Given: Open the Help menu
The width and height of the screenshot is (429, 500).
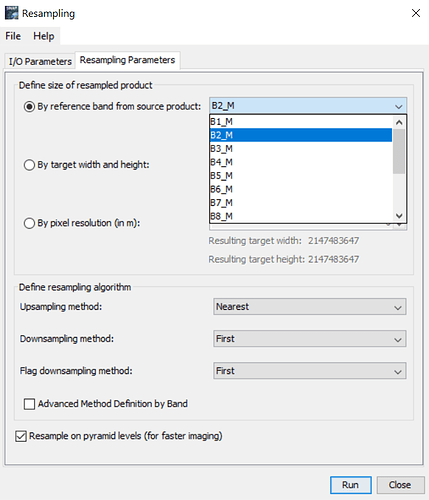Looking at the screenshot, I should pyautogui.click(x=44, y=36).
